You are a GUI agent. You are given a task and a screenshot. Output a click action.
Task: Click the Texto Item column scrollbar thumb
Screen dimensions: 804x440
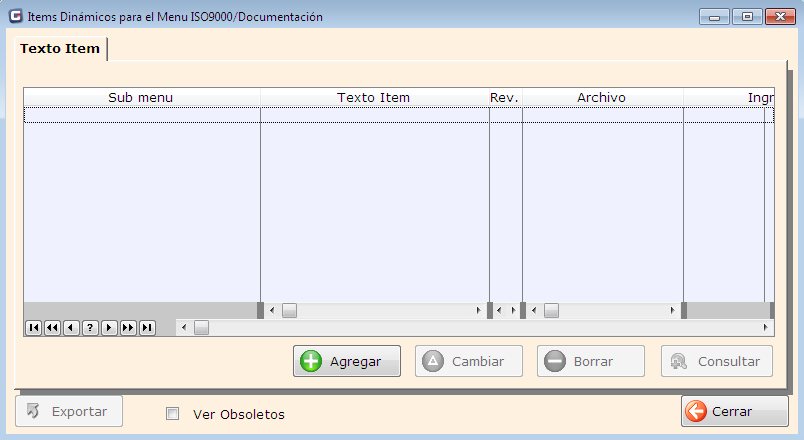pyautogui.click(x=289, y=311)
